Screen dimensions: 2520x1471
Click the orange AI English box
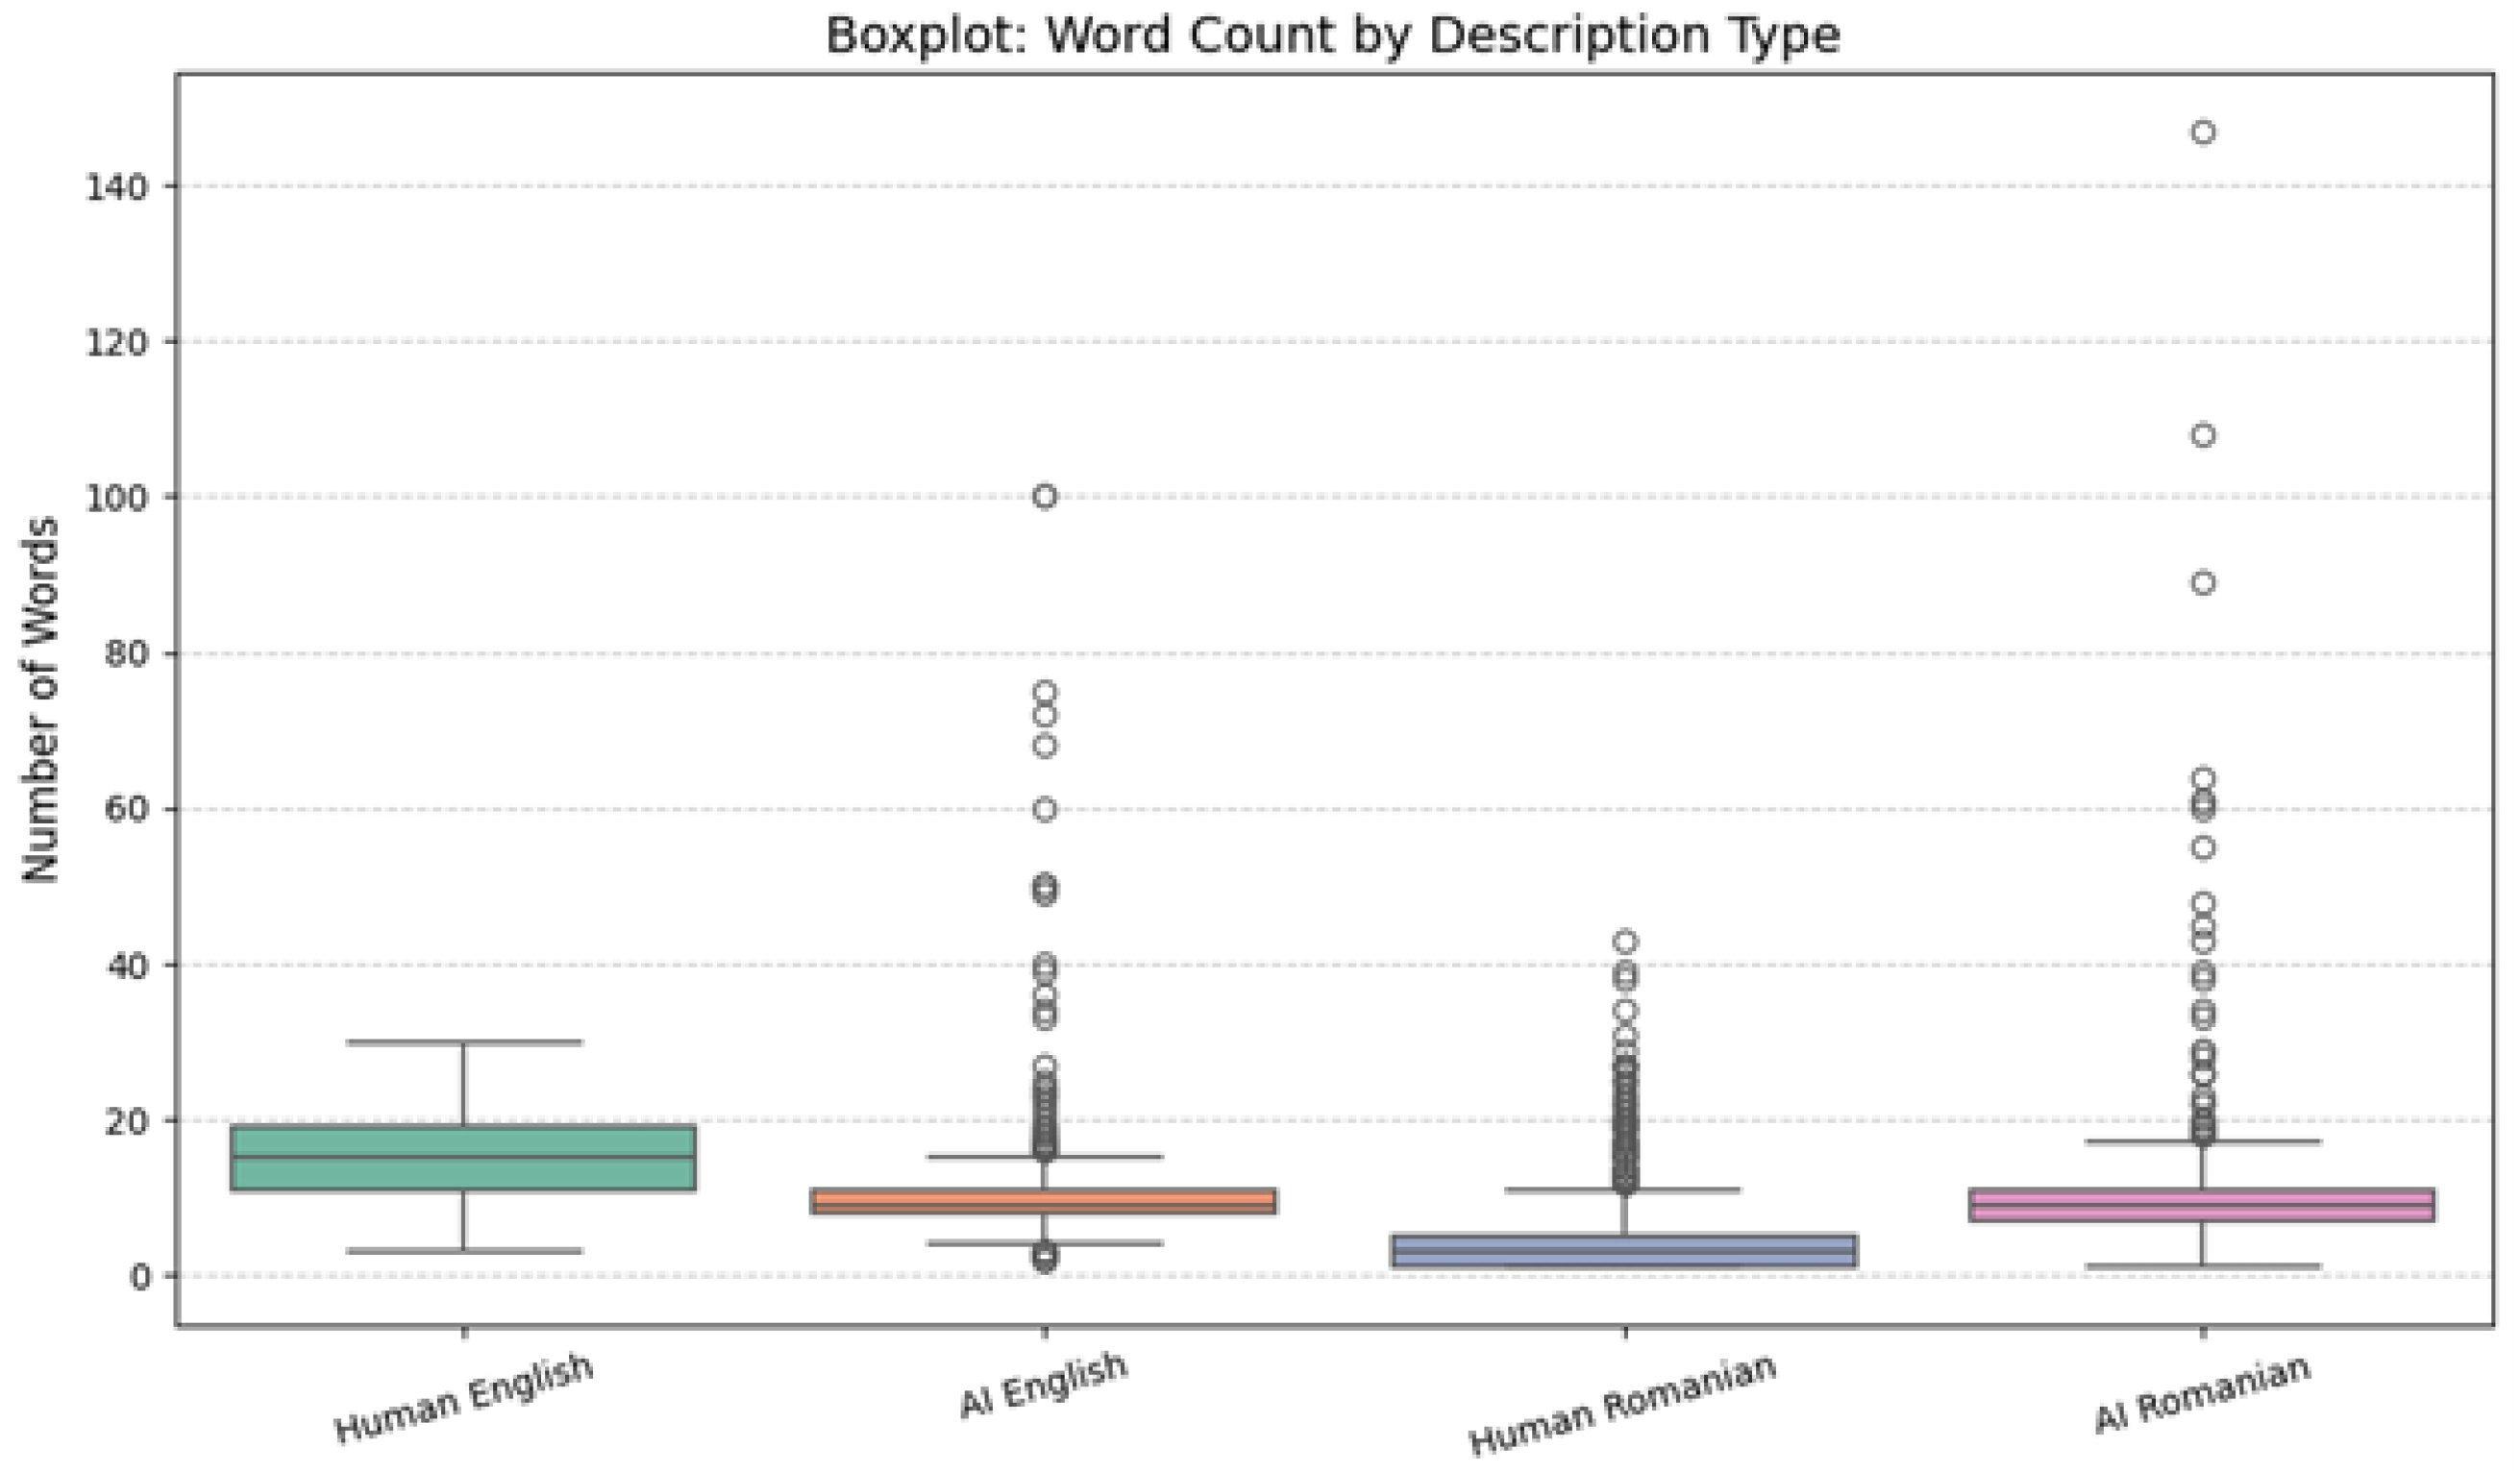(1044, 1201)
